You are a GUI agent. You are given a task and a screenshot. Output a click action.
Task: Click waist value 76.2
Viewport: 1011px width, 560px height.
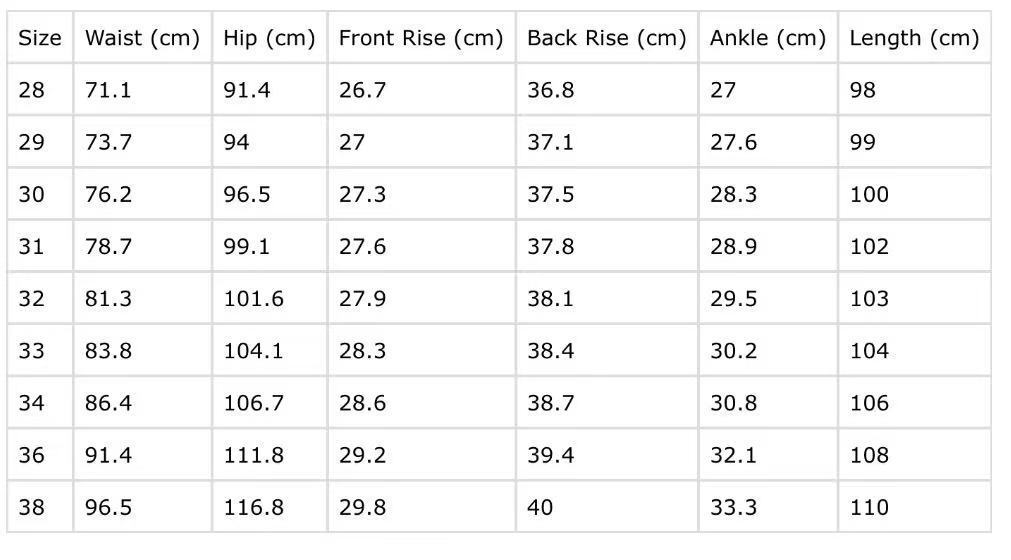click(108, 194)
